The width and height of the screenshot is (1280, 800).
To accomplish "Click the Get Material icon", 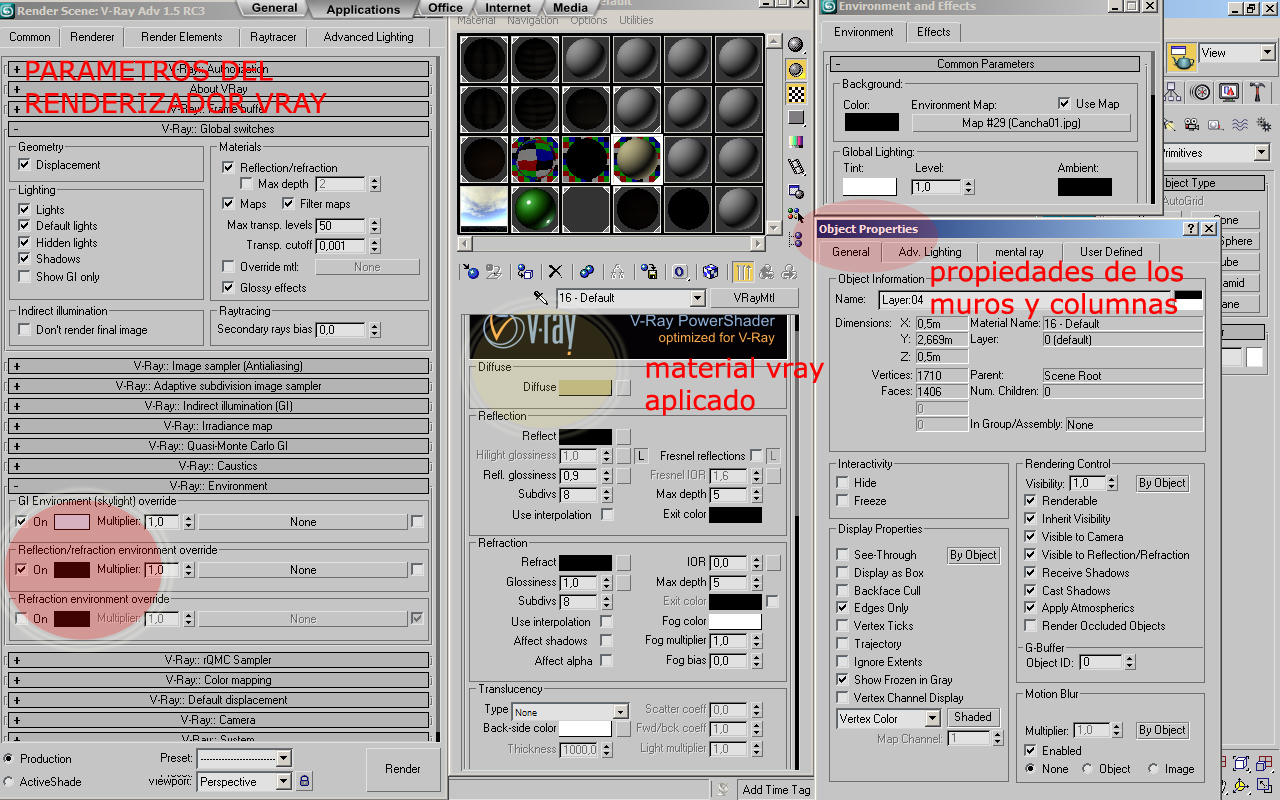I will (471, 271).
